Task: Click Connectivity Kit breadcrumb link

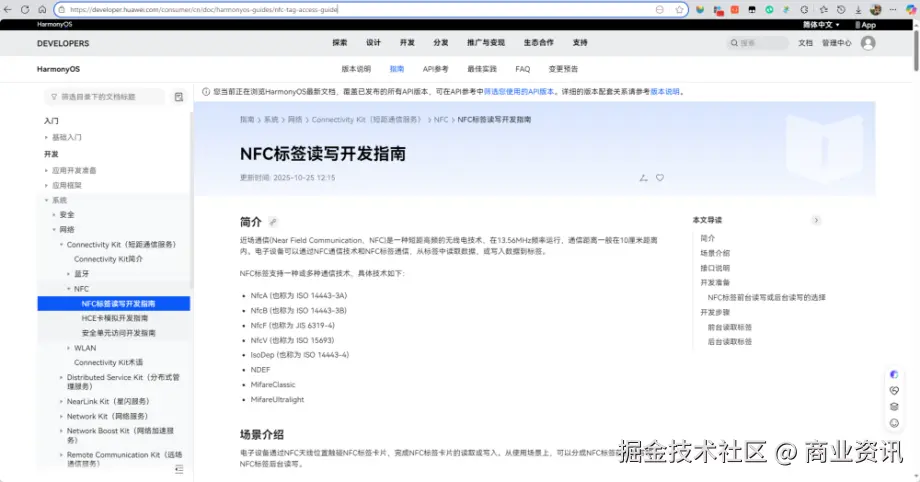Action: coord(367,120)
